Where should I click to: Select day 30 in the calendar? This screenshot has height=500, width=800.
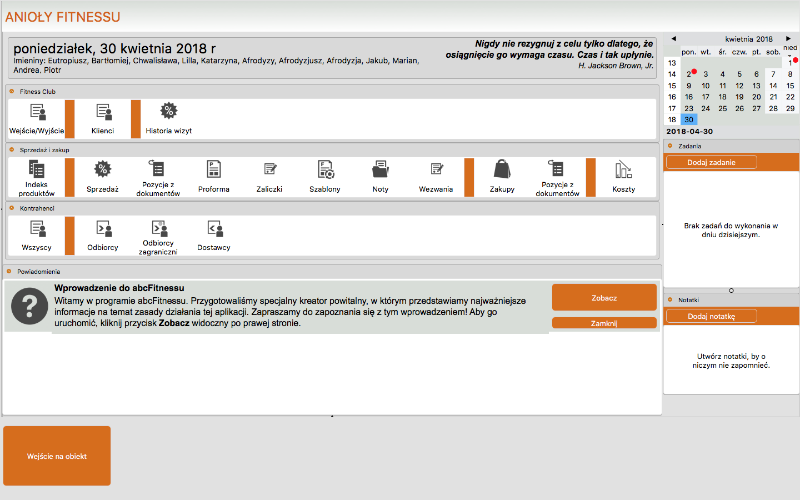point(688,119)
